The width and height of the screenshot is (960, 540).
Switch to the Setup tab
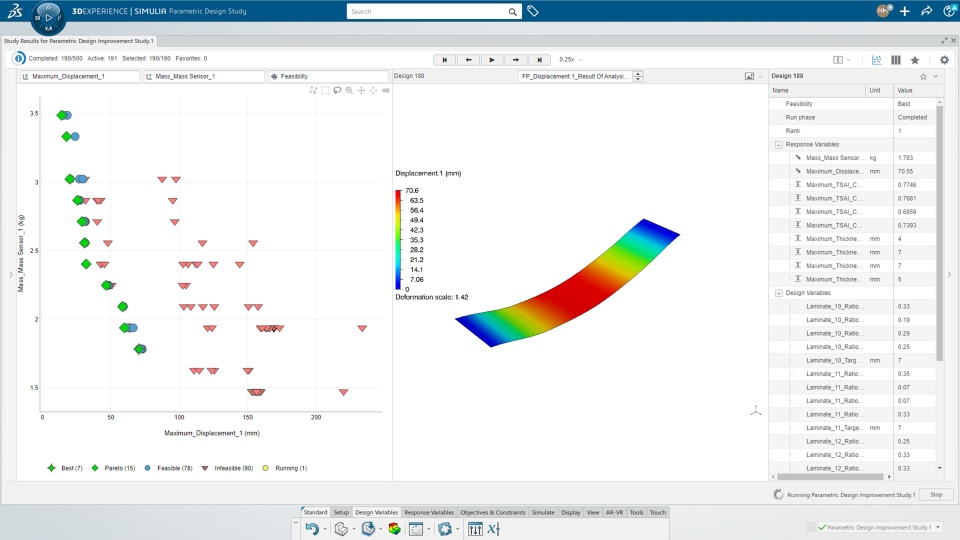(341, 512)
